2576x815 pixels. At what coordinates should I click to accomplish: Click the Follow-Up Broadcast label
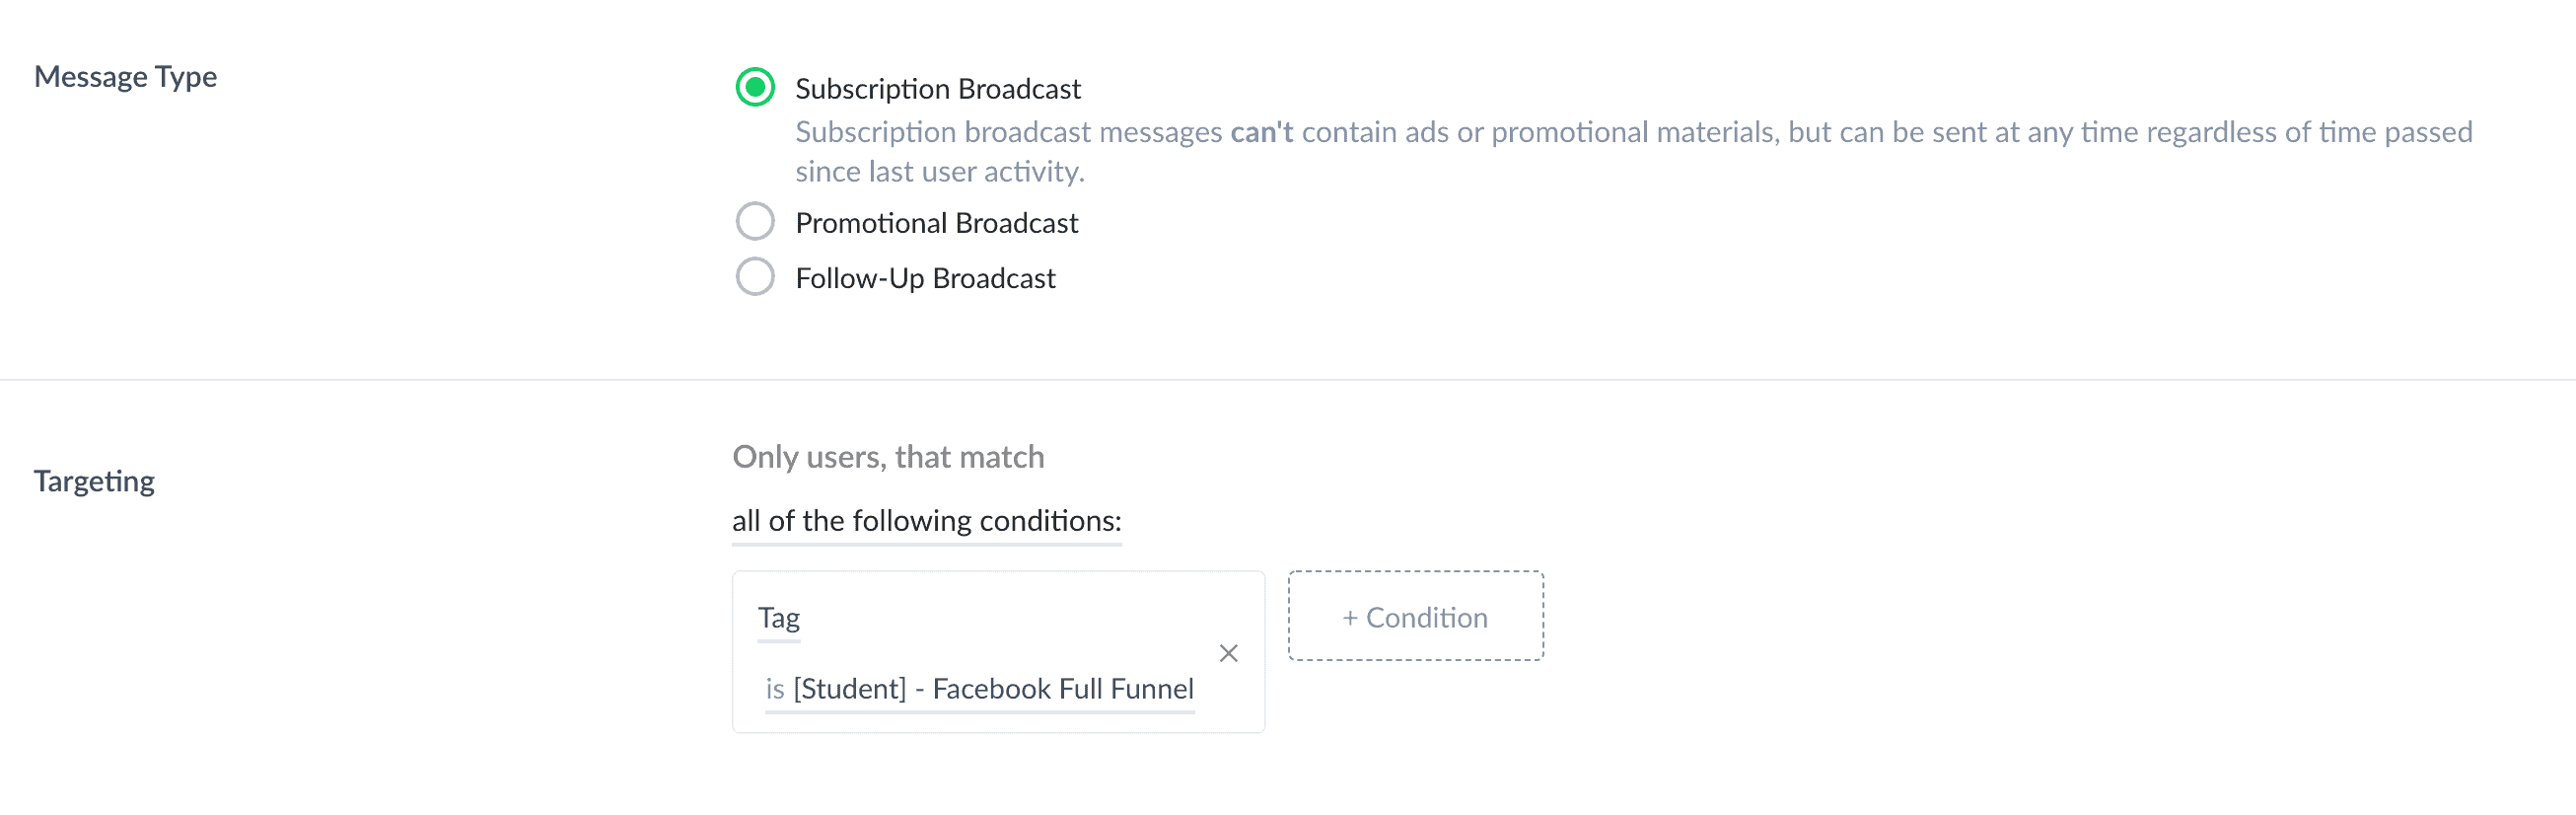[924, 278]
